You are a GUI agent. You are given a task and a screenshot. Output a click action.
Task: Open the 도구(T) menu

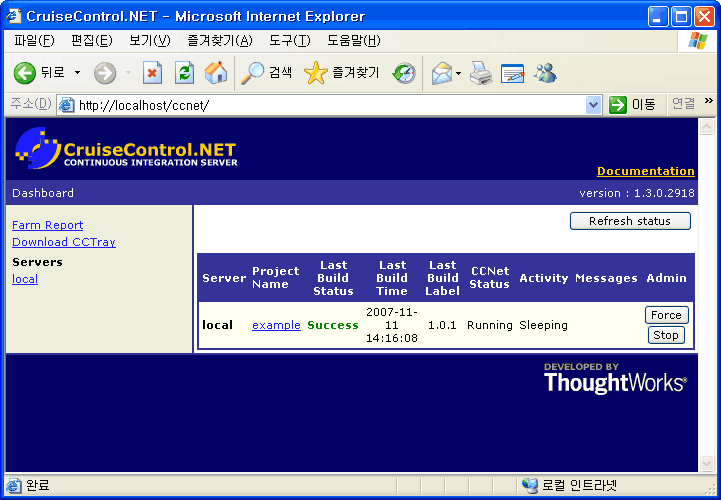coord(289,41)
